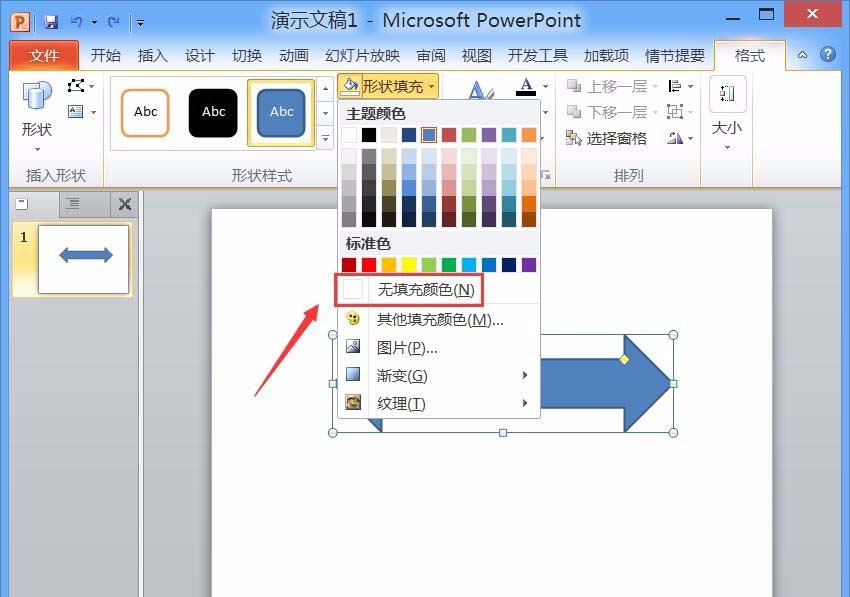This screenshot has height=597, width=850.
Task: Switch to the 插入 ribbon tab
Action: pyautogui.click(x=152, y=56)
